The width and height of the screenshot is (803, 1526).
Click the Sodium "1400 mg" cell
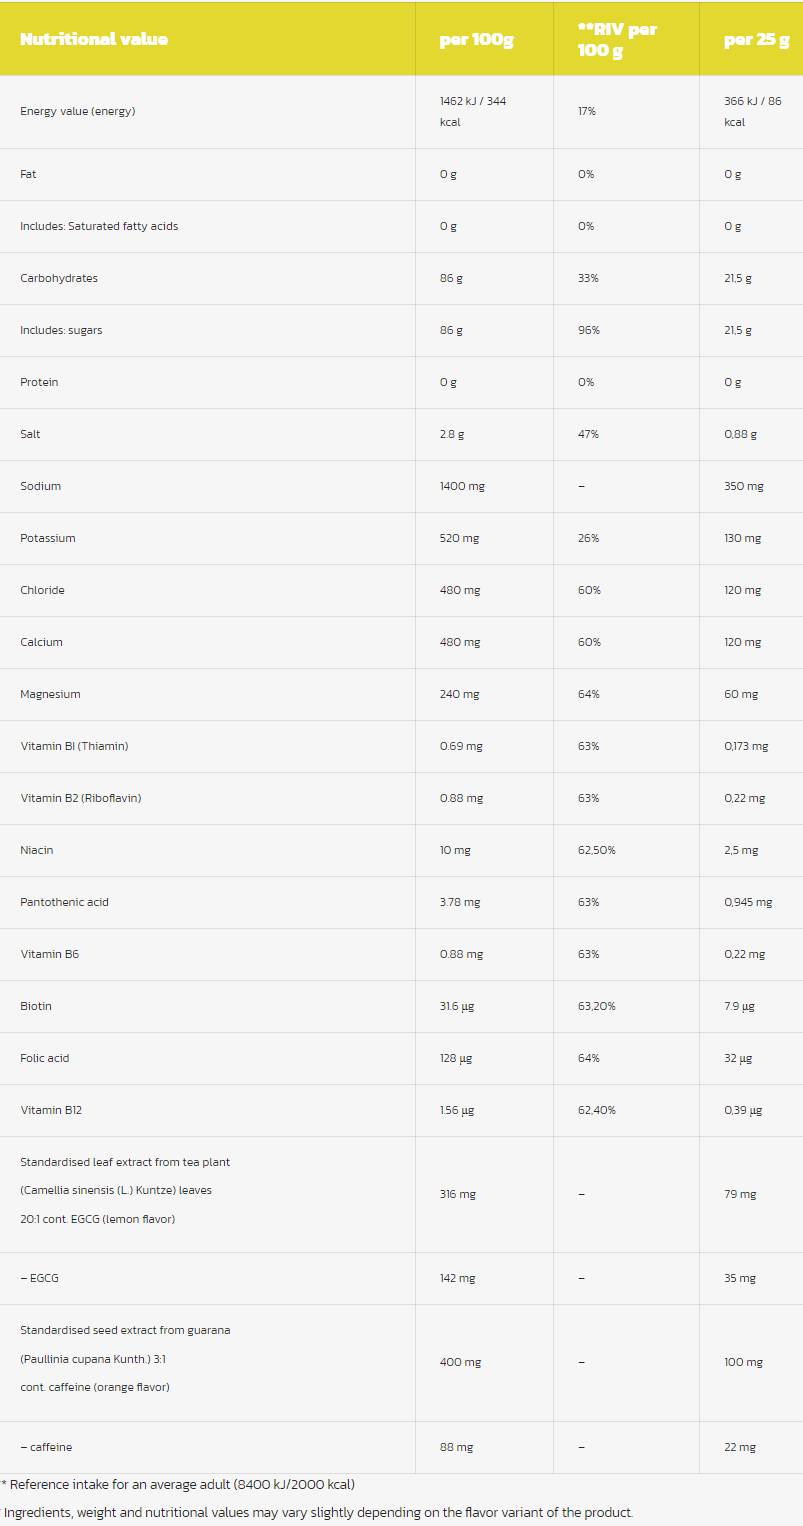(462, 486)
